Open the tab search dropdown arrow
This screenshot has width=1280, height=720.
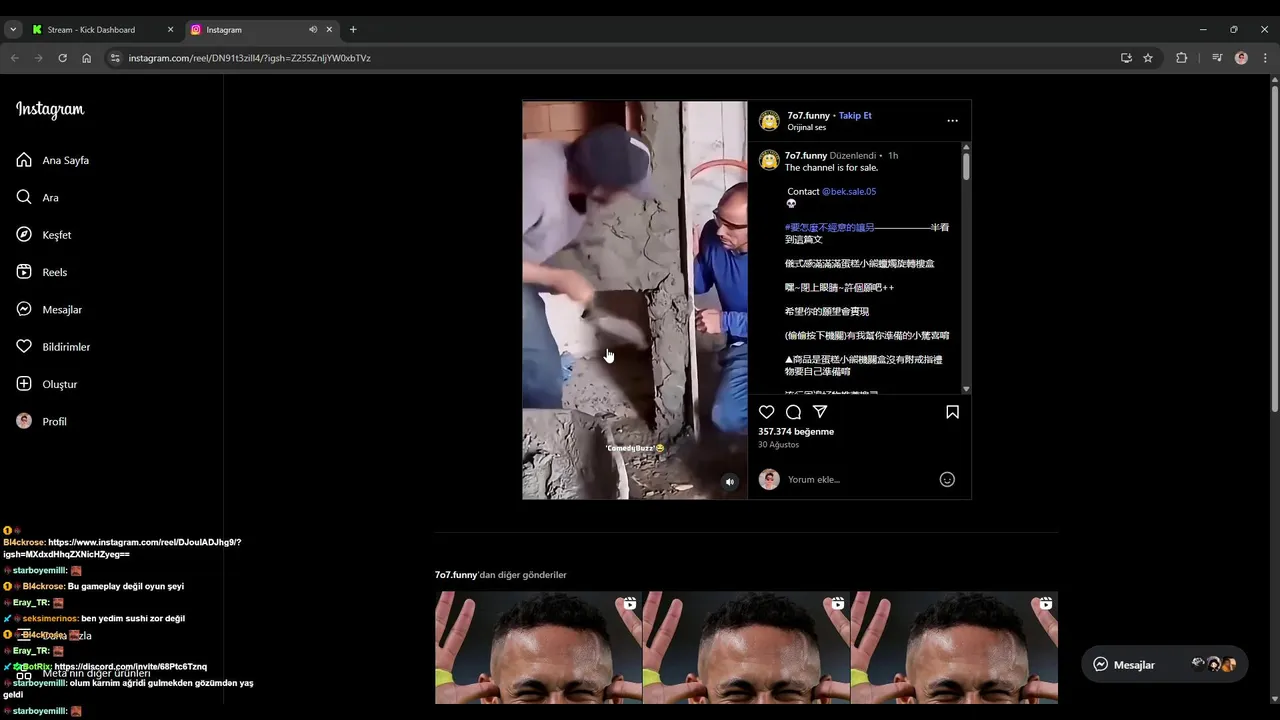[x=13, y=30]
